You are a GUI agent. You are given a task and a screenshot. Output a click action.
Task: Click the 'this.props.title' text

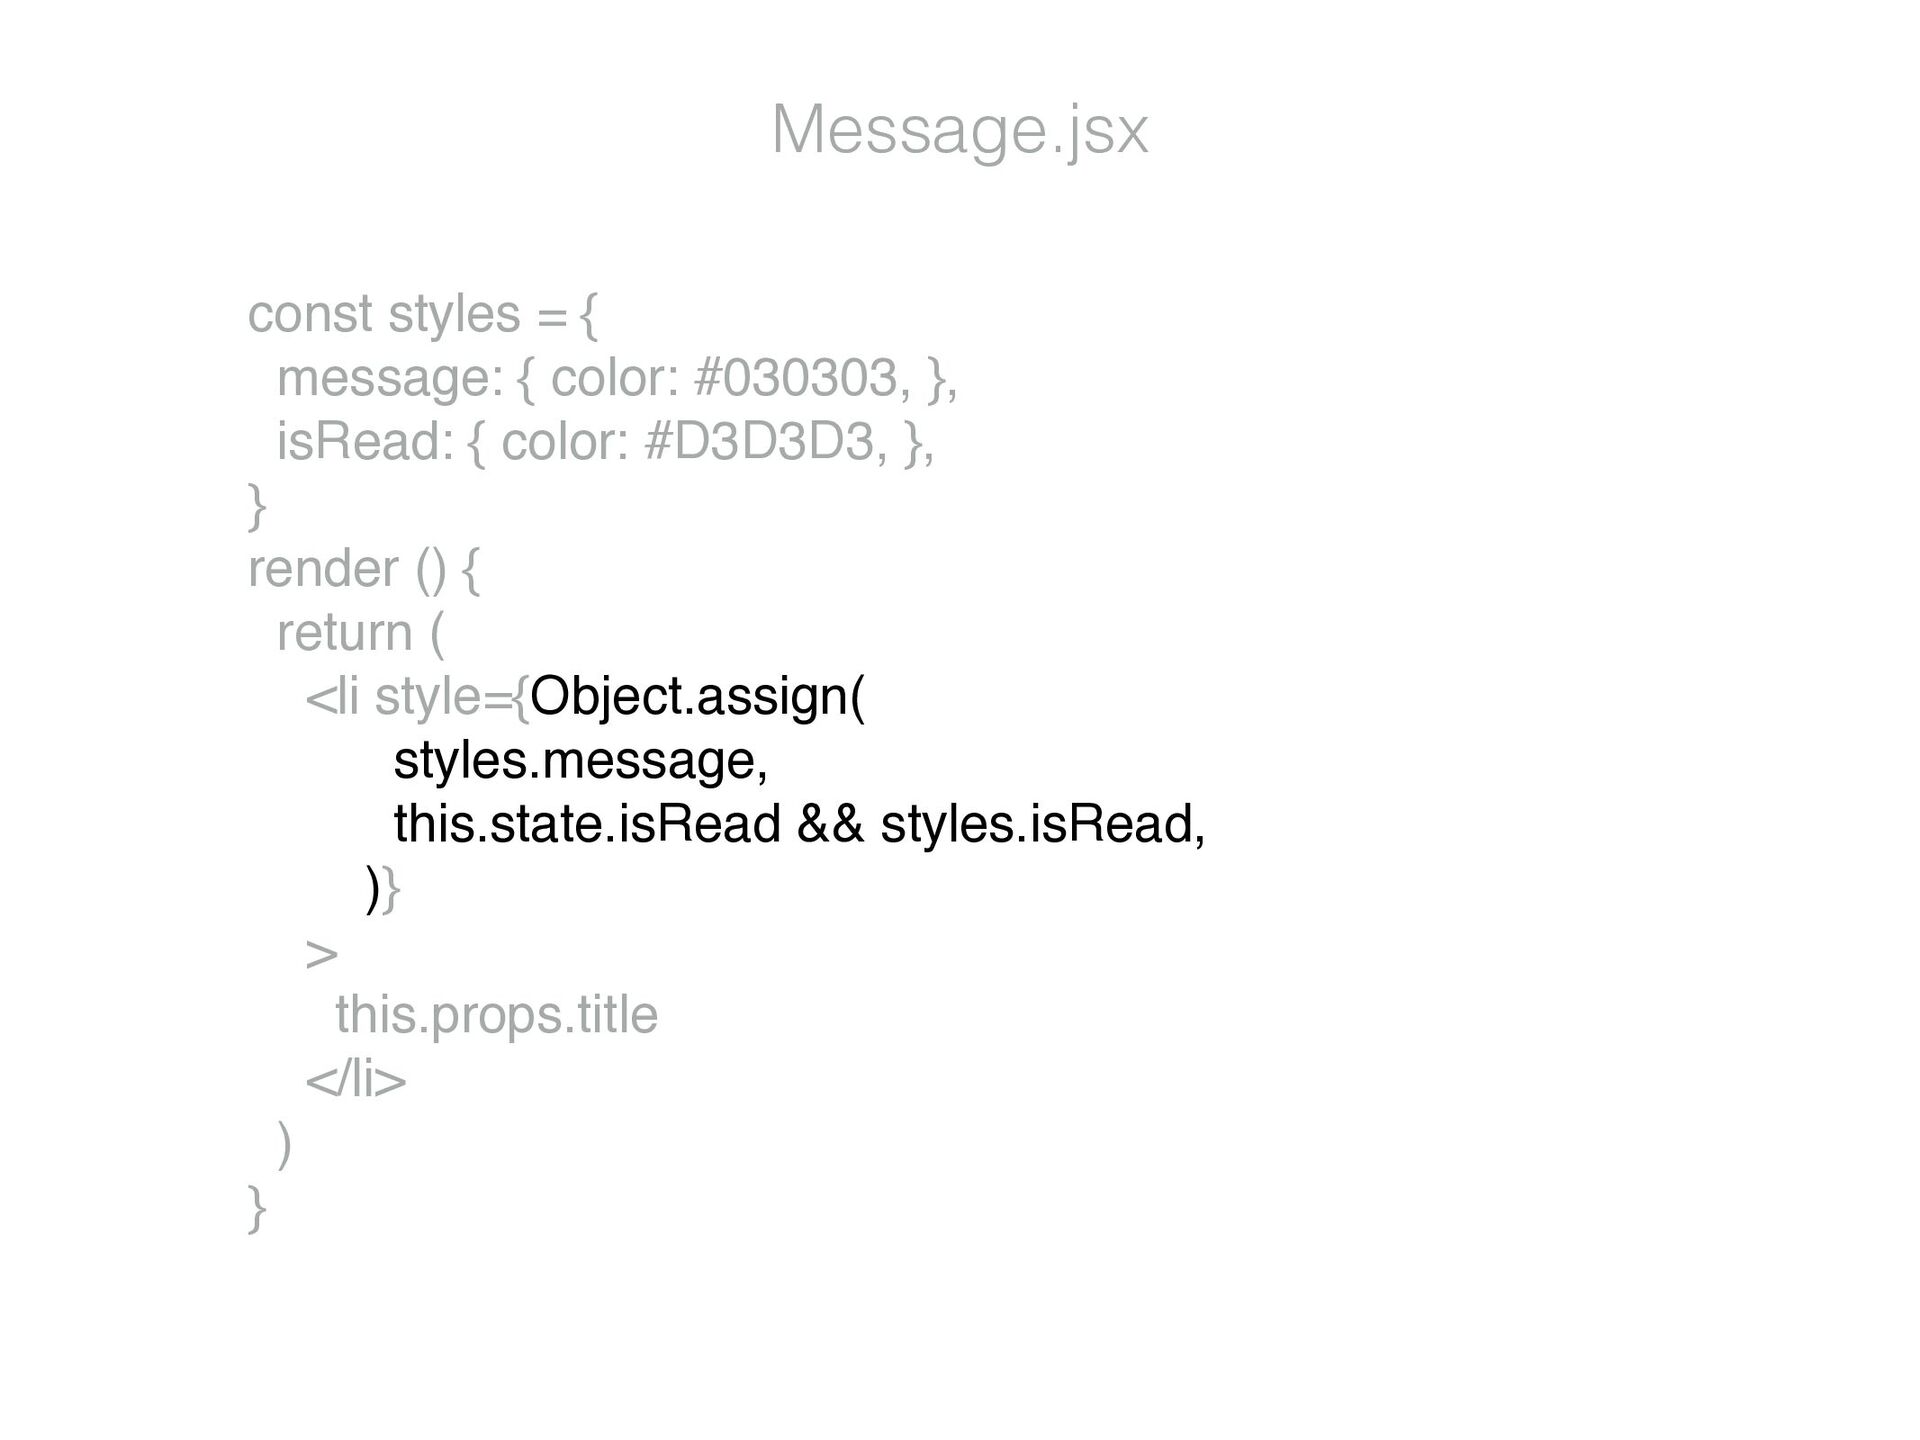click(496, 1016)
